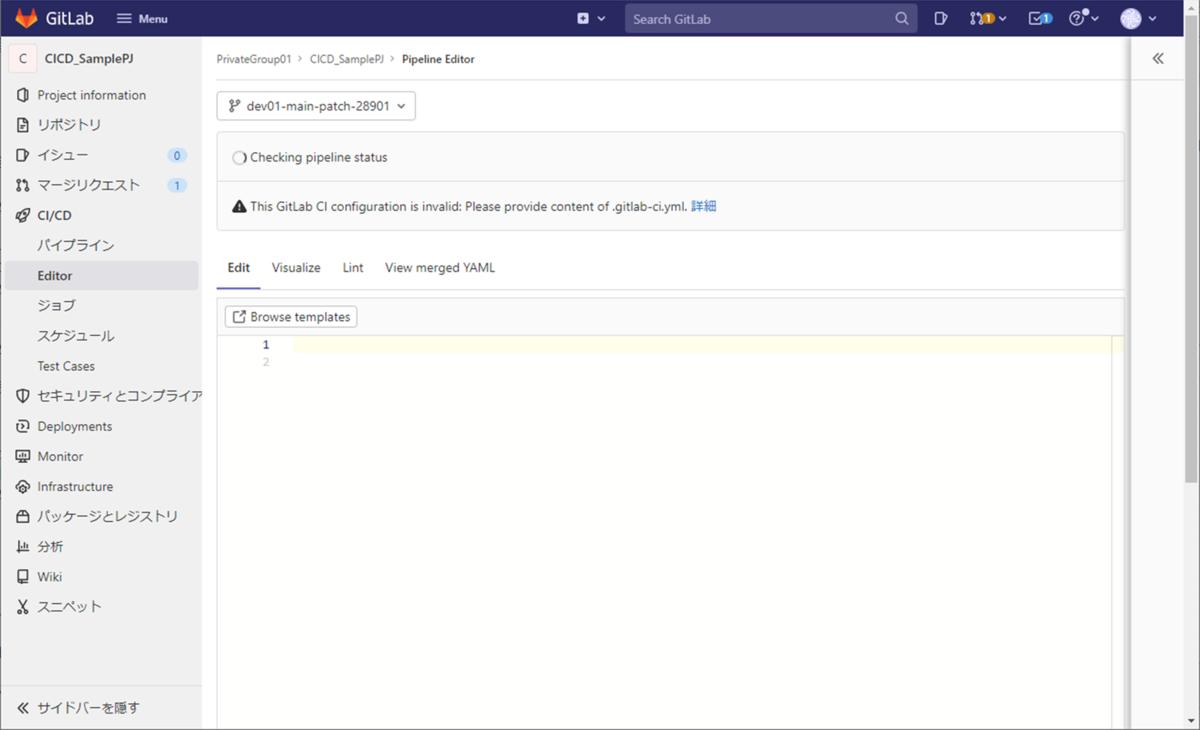This screenshot has width=1200, height=730.
Task: Click the イシュー issues sidebar icon
Action: pos(23,155)
